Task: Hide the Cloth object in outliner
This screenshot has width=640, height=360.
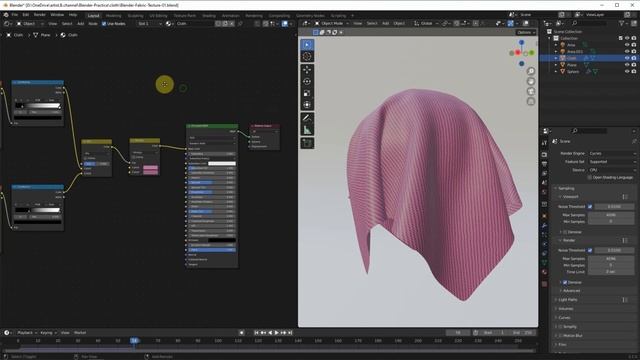Action: [627, 58]
